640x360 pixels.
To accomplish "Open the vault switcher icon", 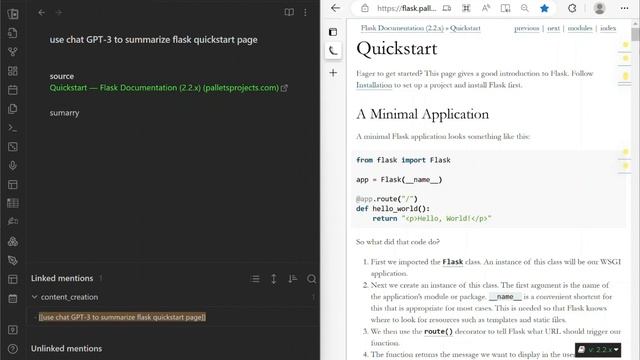I will (x=13, y=330).
